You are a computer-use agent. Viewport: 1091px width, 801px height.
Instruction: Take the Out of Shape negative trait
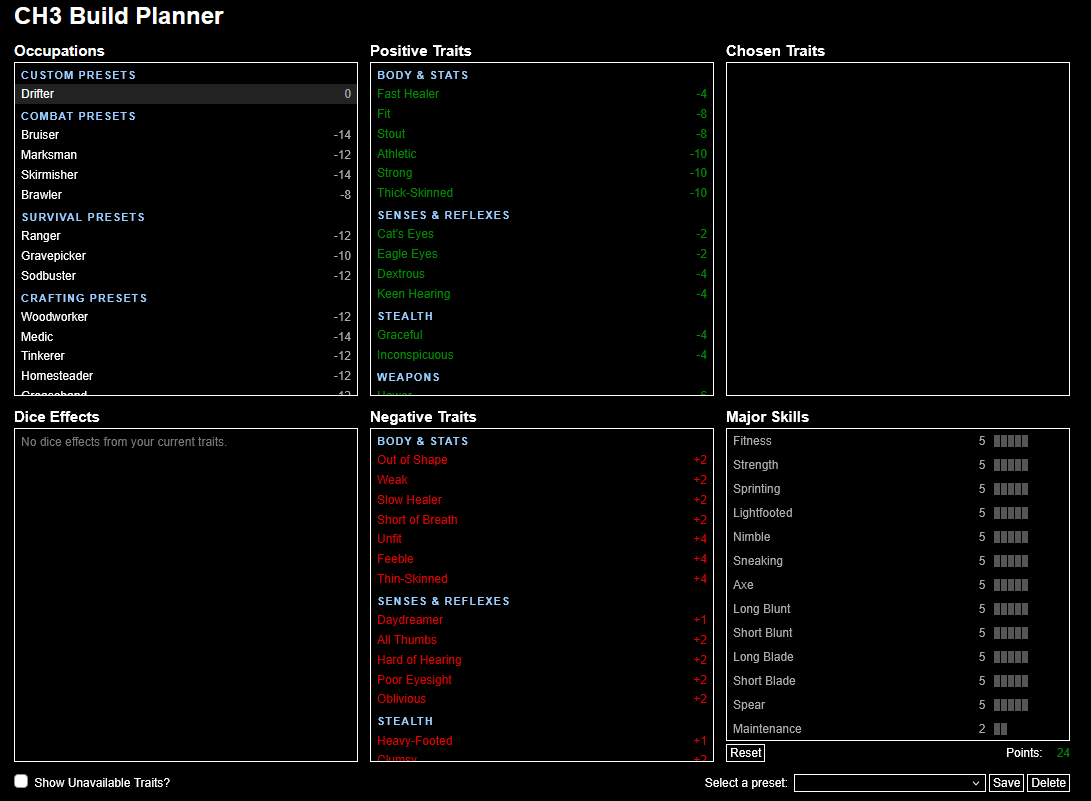542,460
